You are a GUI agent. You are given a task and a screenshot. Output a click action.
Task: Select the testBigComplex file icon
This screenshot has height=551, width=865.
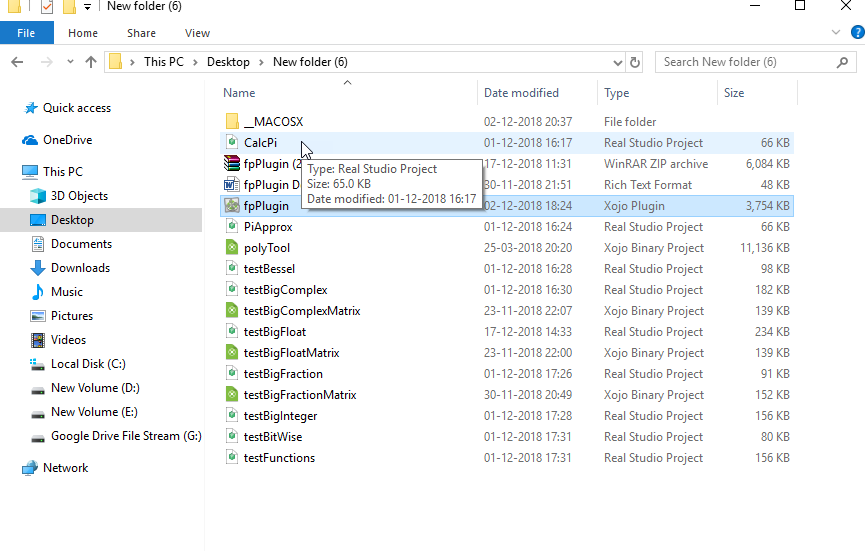click(x=232, y=290)
